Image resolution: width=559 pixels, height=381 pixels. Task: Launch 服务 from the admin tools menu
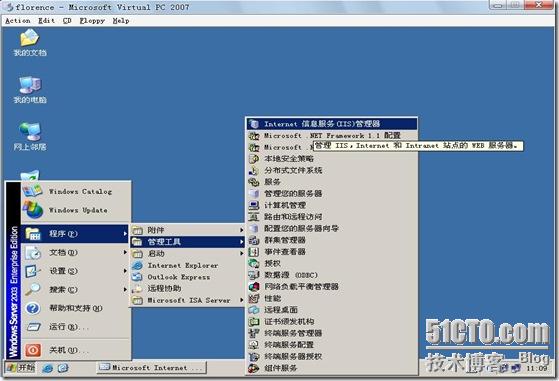[x=332, y=182]
